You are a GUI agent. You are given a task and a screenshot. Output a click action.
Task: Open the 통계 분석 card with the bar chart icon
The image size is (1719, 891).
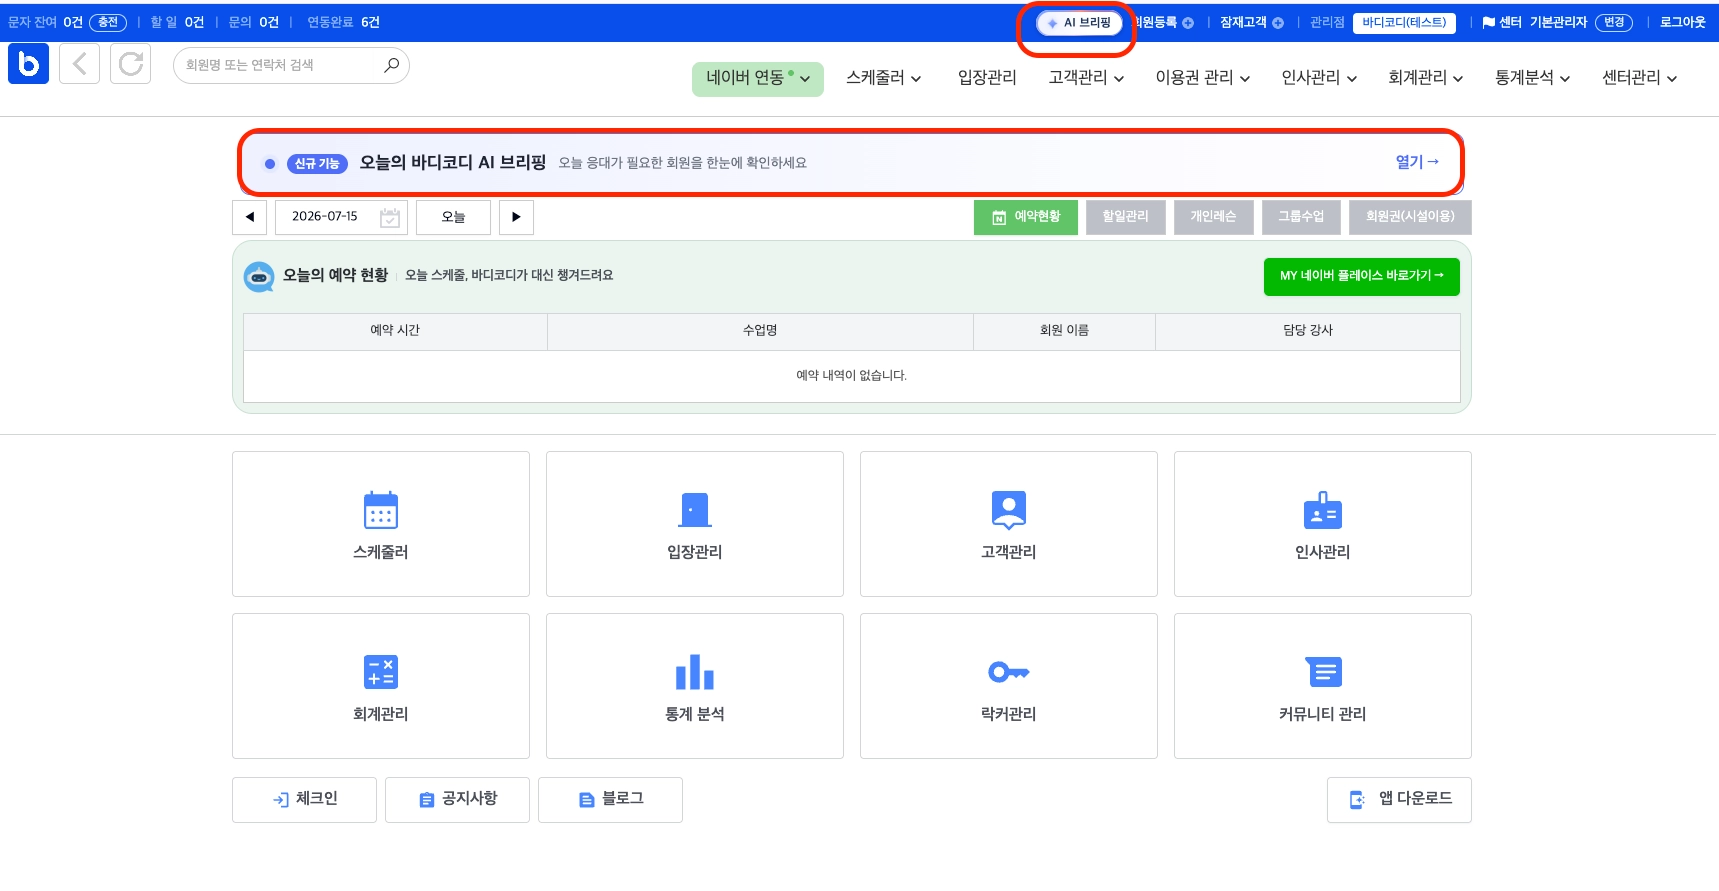pos(695,686)
